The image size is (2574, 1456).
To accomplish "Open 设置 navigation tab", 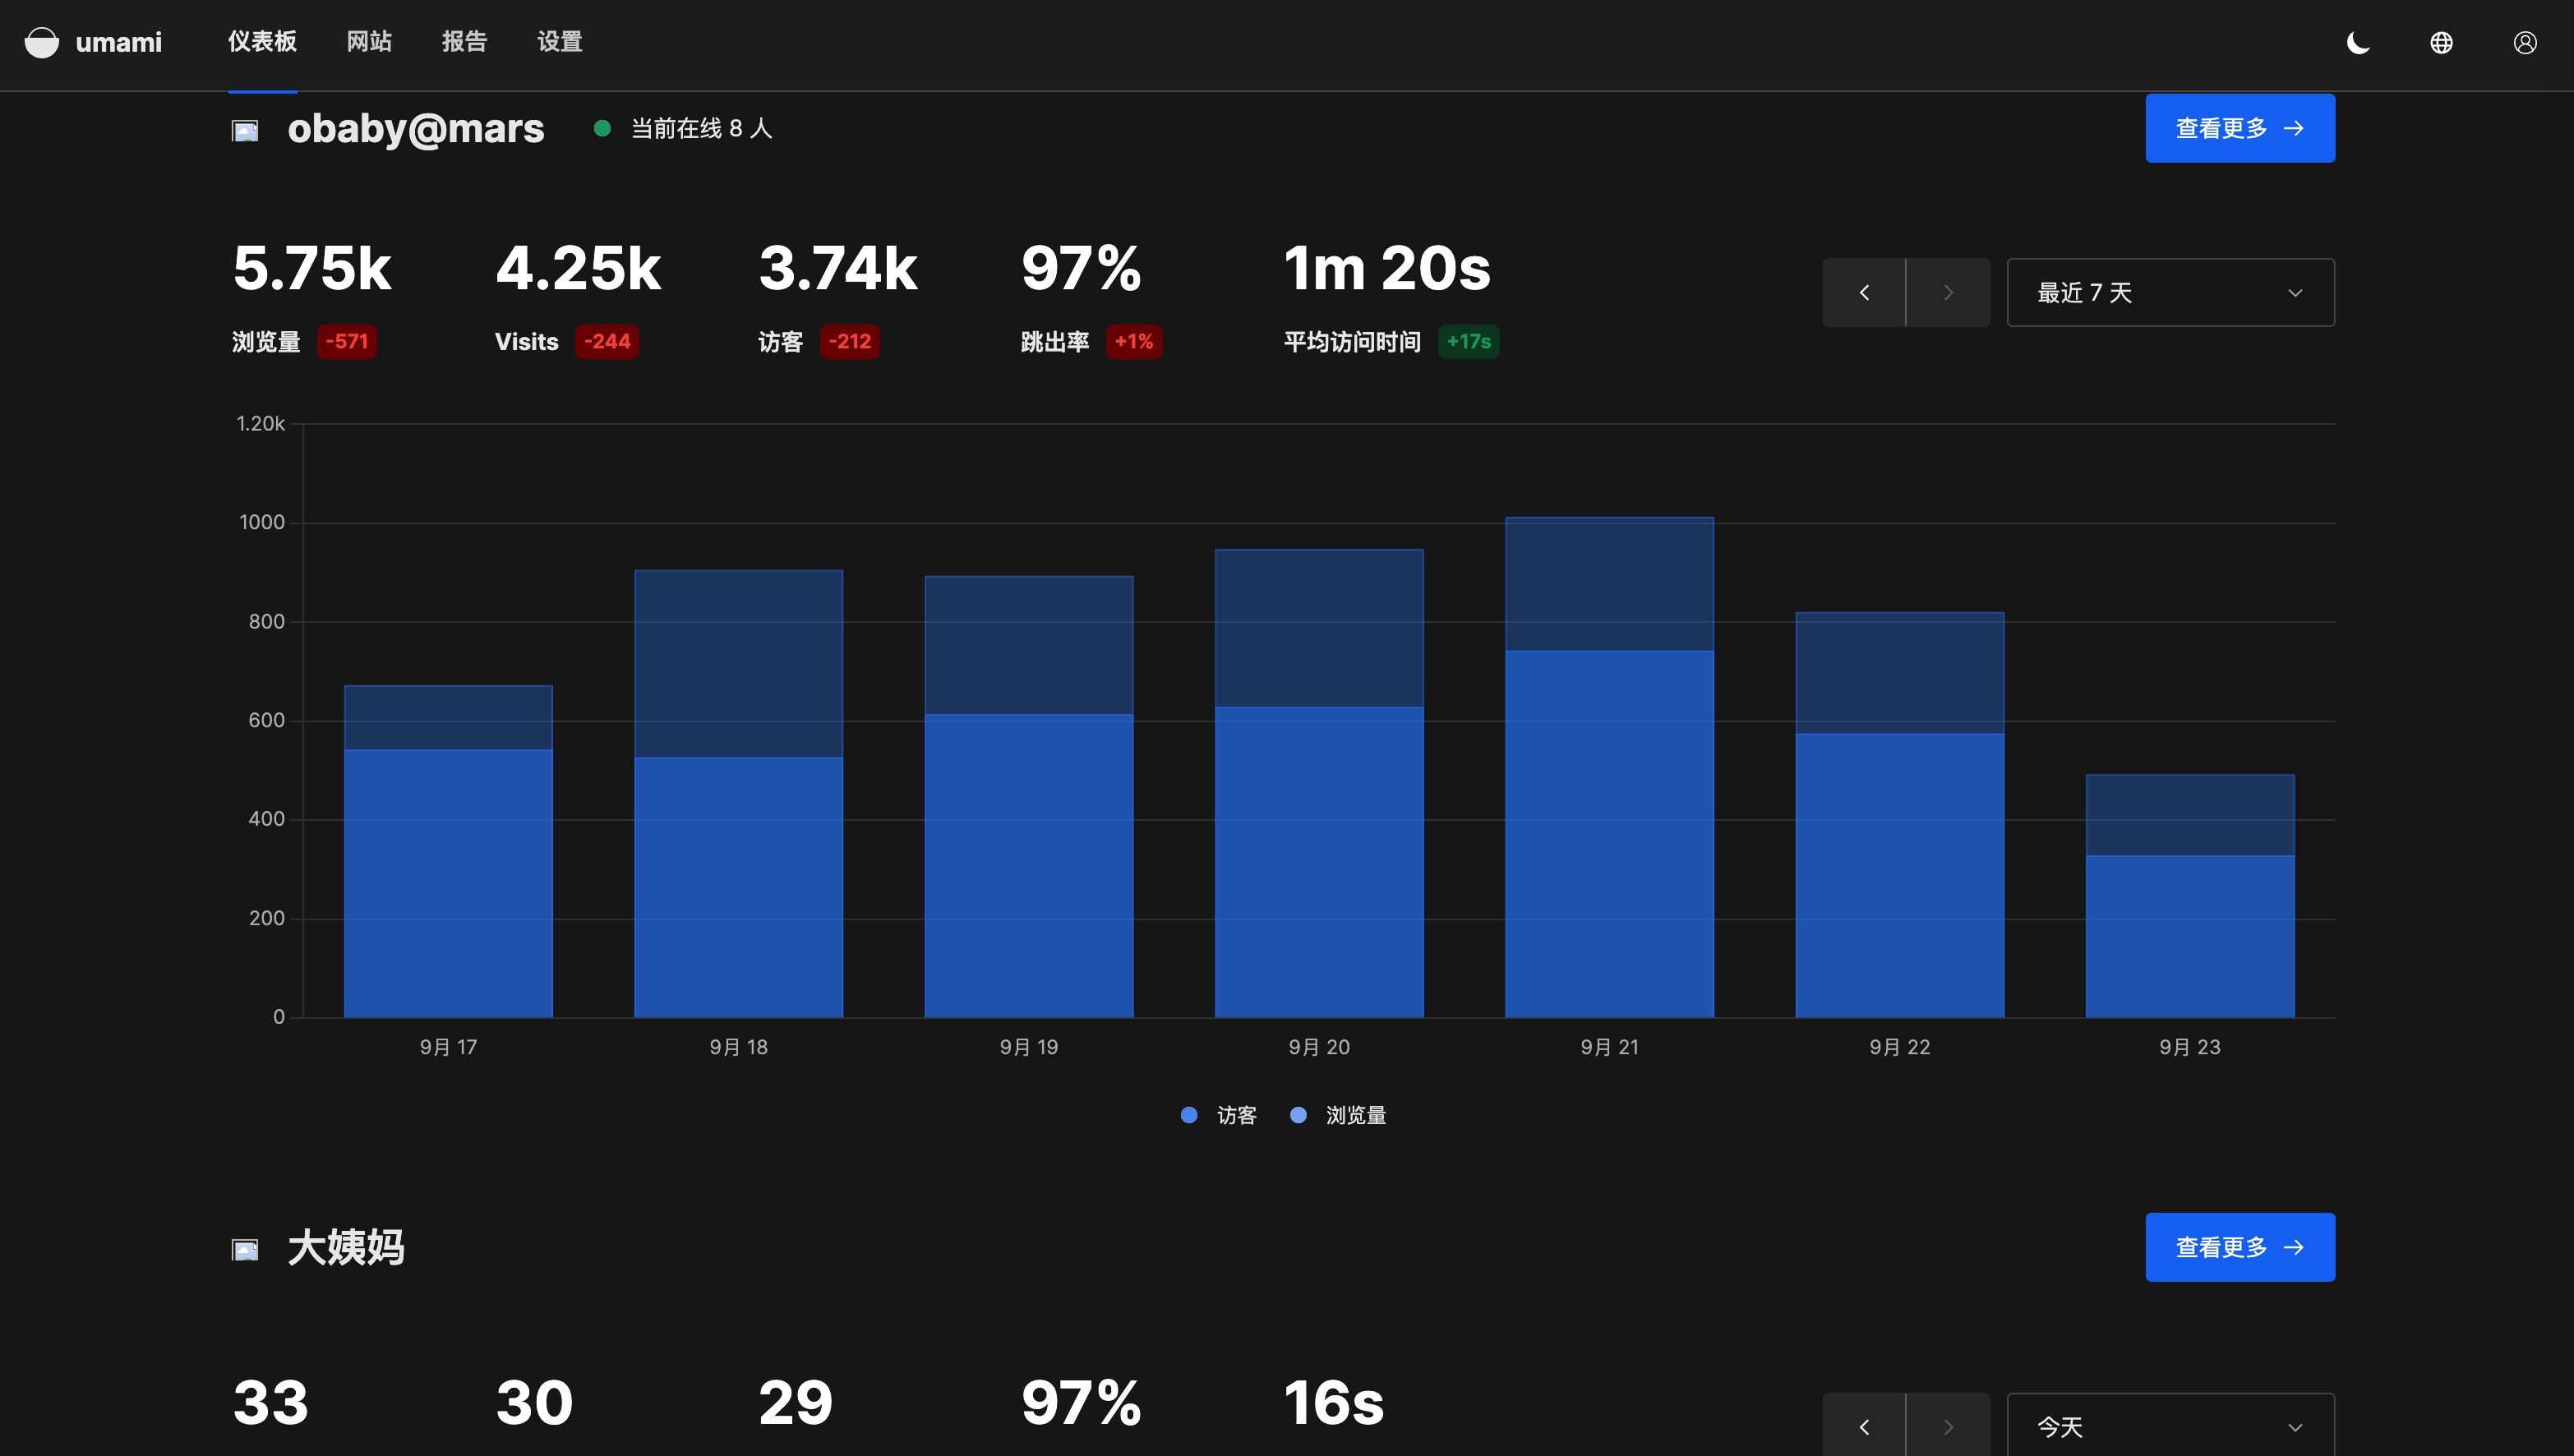I will pos(560,42).
